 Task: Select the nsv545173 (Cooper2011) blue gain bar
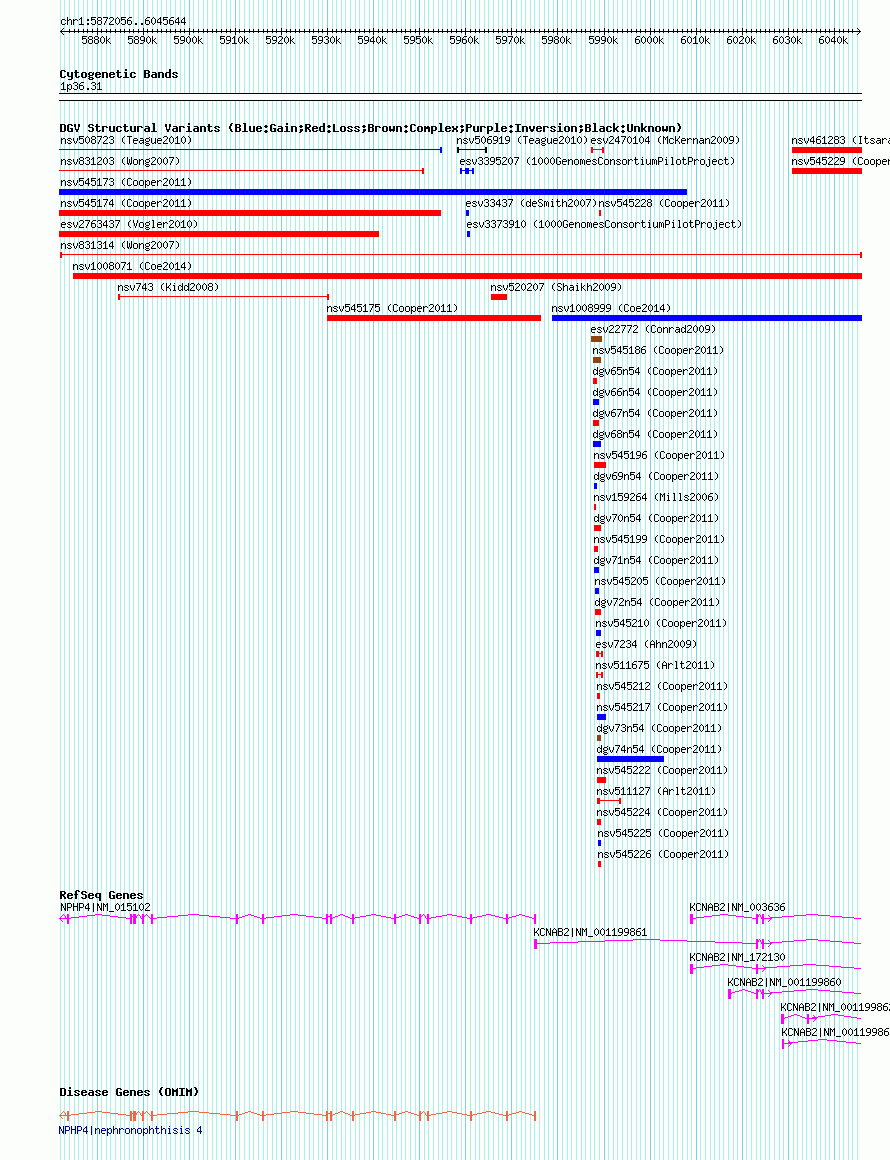coord(373,192)
